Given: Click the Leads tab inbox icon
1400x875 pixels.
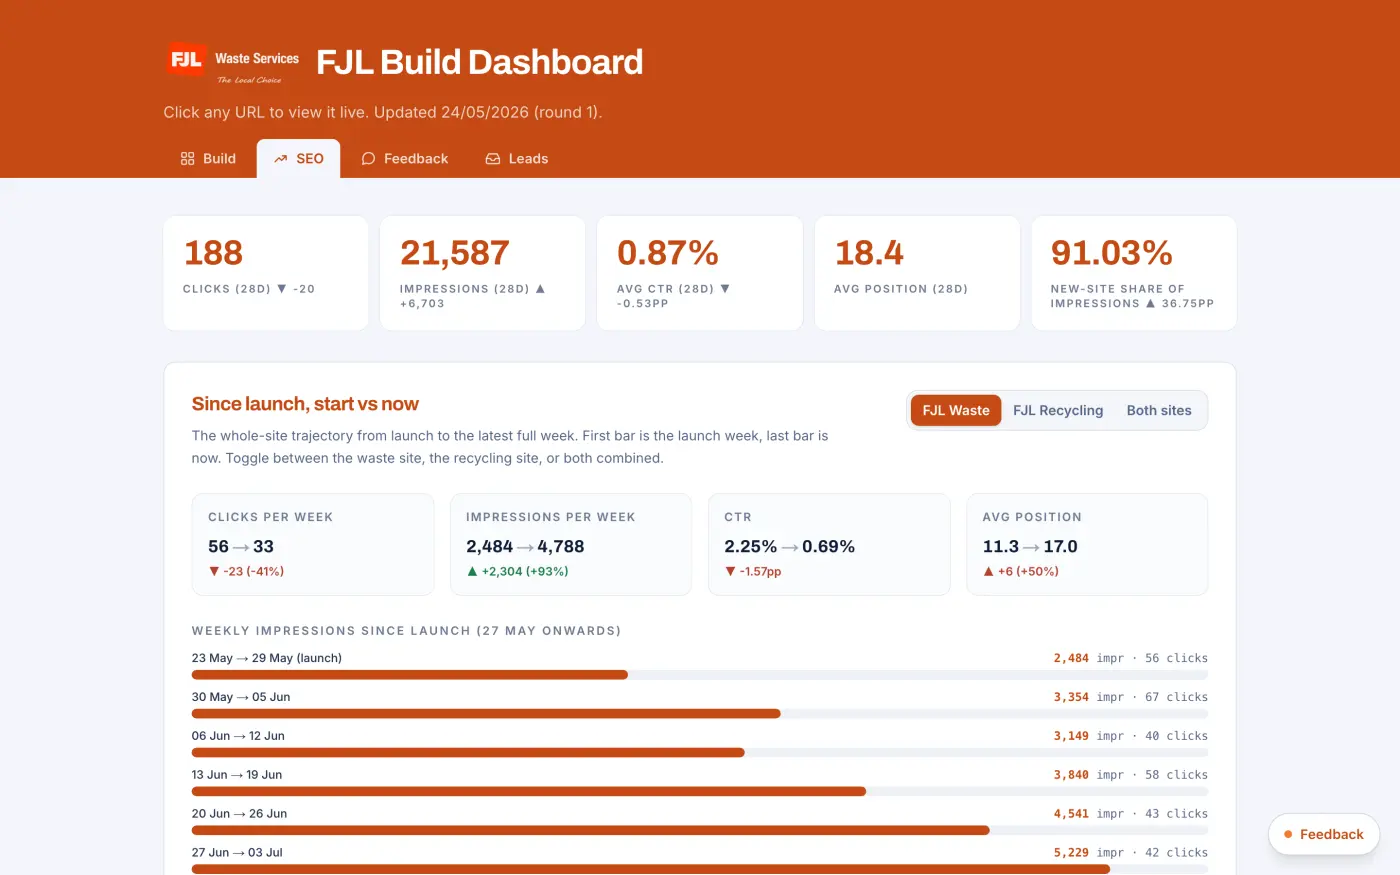Looking at the screenshot, I should point(493,159).
